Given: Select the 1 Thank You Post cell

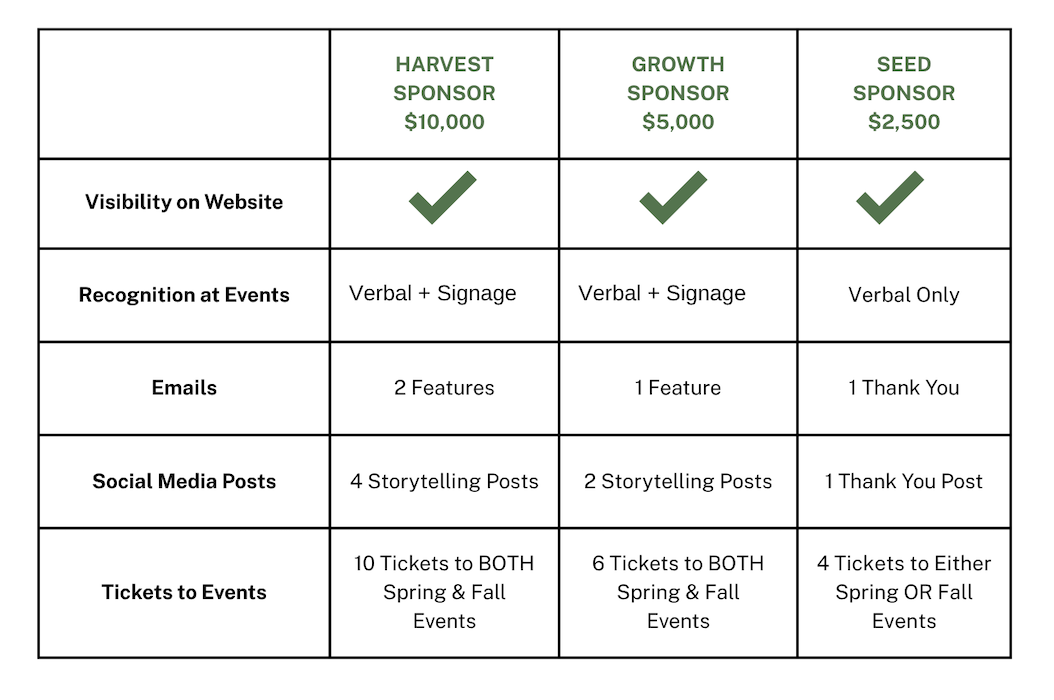Looking at the screenshot, I should 904,481.
